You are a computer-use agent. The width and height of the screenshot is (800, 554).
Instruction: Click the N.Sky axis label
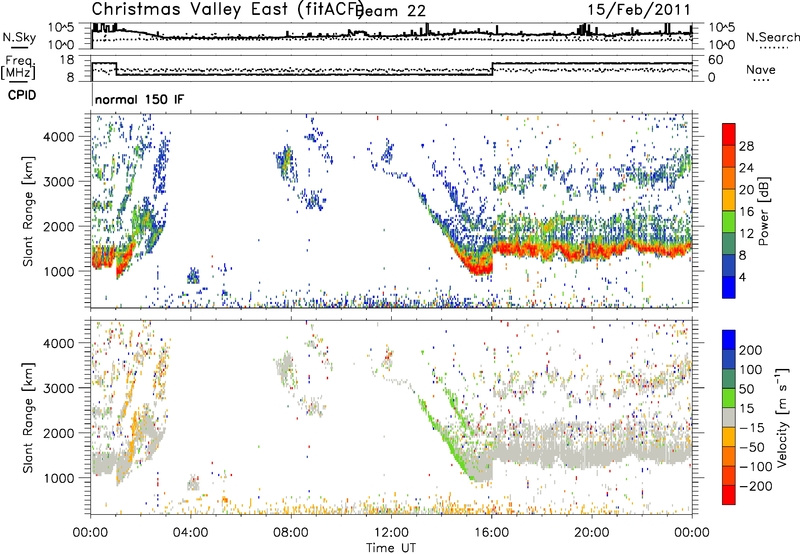pyautogui.click(x=19, y=37)
